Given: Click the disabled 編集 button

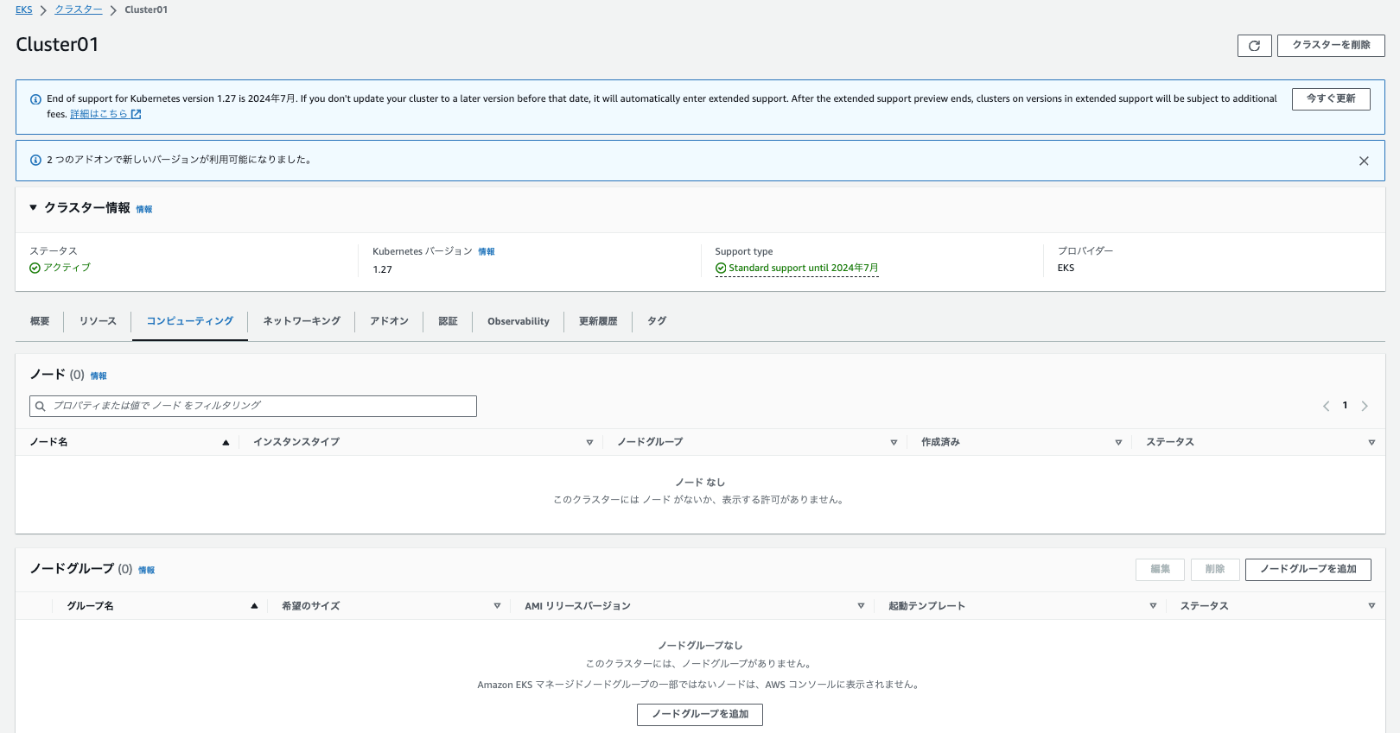Looking at the screenshot, I should (1160, 569).
